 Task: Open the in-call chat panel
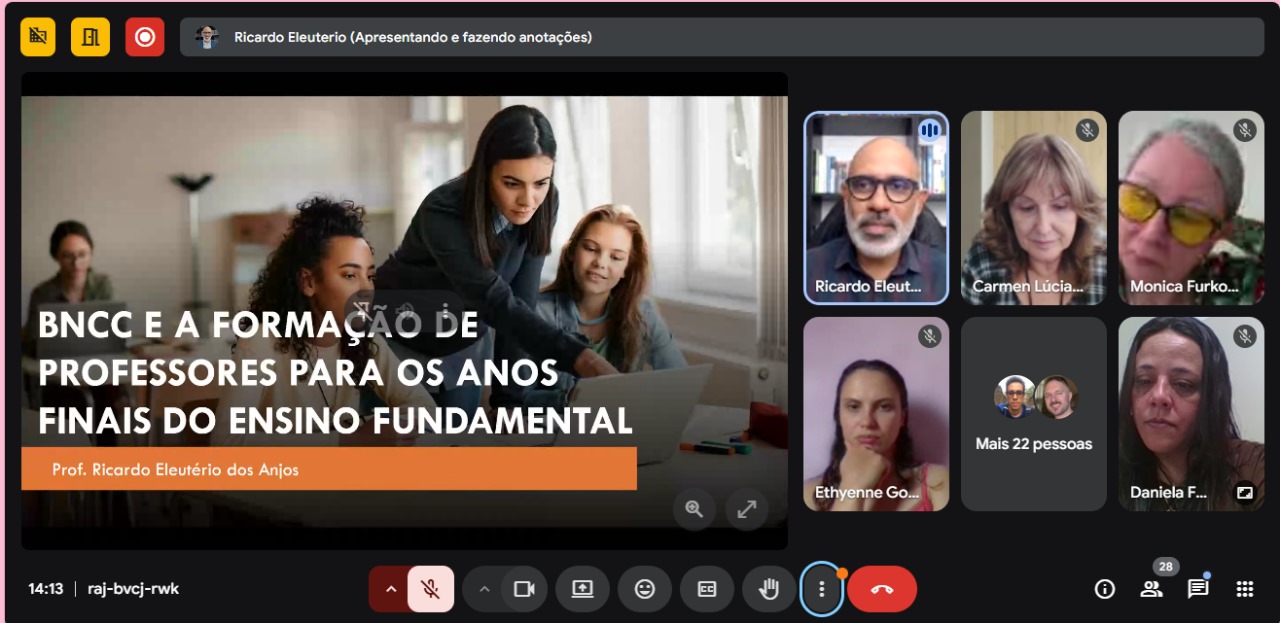[x=1198, y=589]
